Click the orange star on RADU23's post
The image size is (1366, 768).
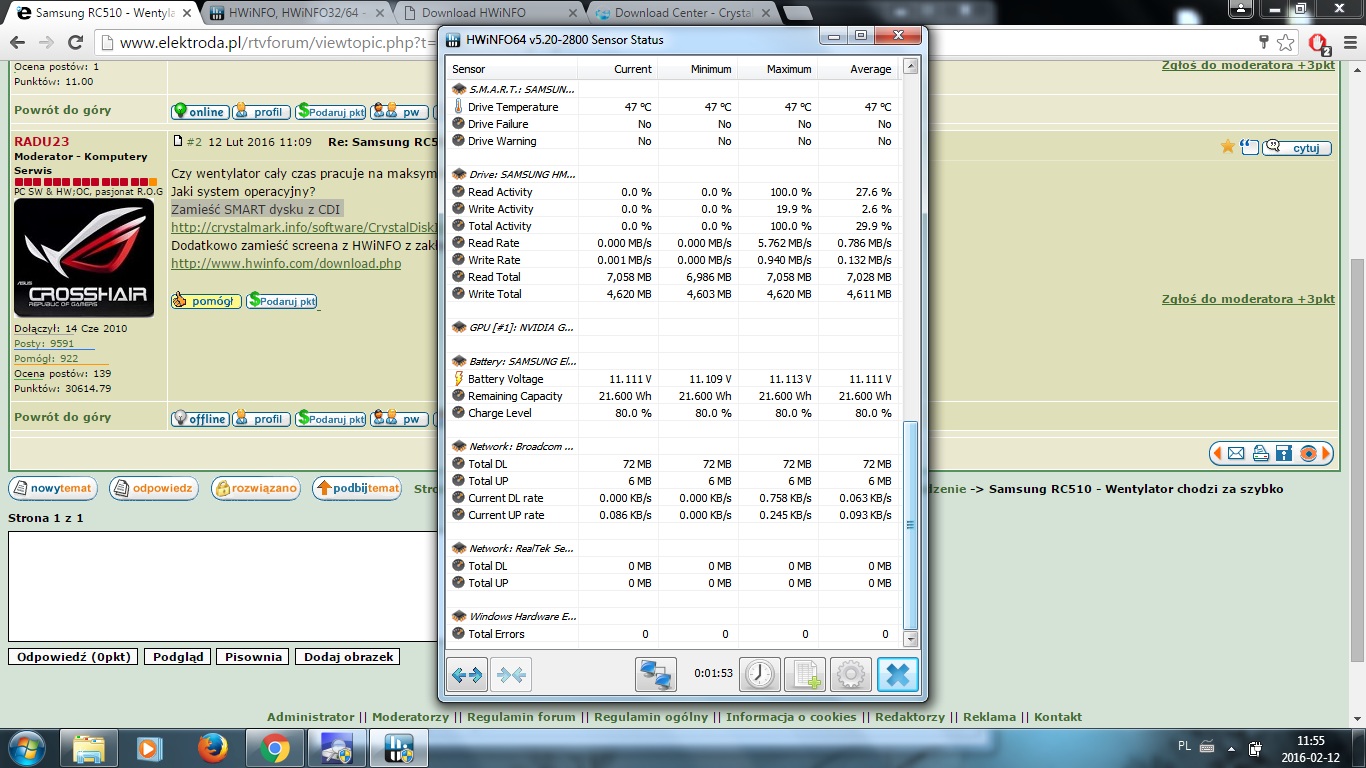click(x=1227, y=147)
